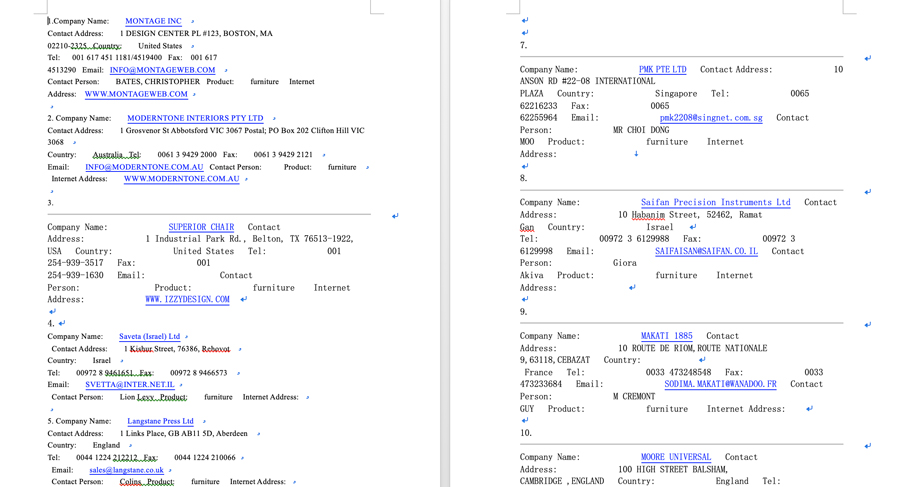
Task: Open the Langstane Press Ltd link
Action: [160, 422]
